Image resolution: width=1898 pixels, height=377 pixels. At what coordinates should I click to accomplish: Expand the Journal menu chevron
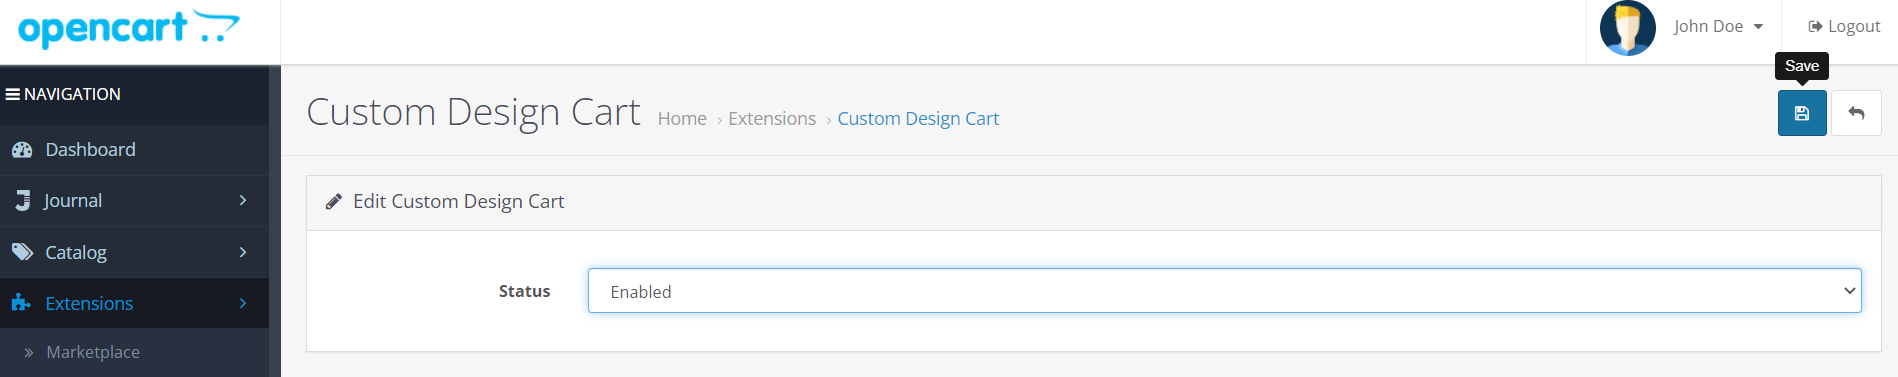tap(243, 201)
